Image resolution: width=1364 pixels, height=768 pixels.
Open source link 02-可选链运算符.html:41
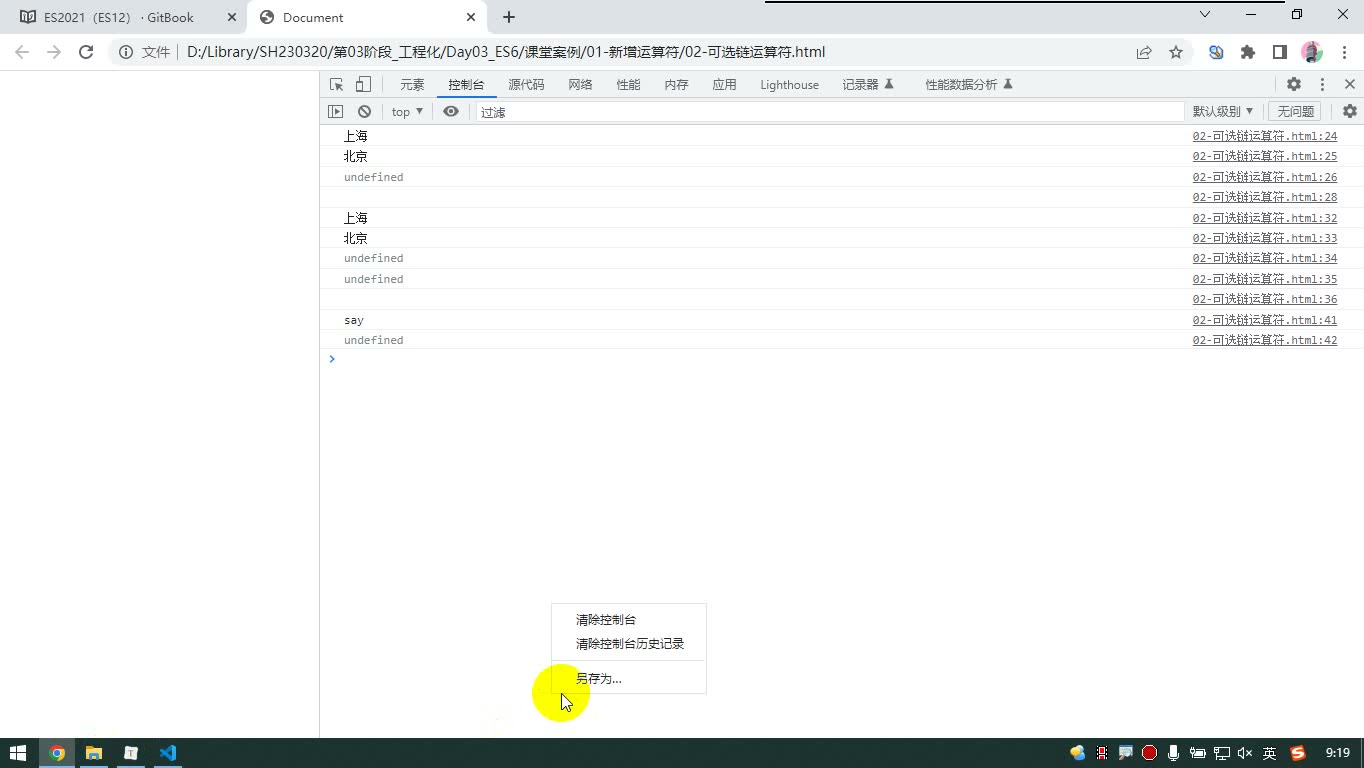pyautogui.click(x=1264, y=320)
